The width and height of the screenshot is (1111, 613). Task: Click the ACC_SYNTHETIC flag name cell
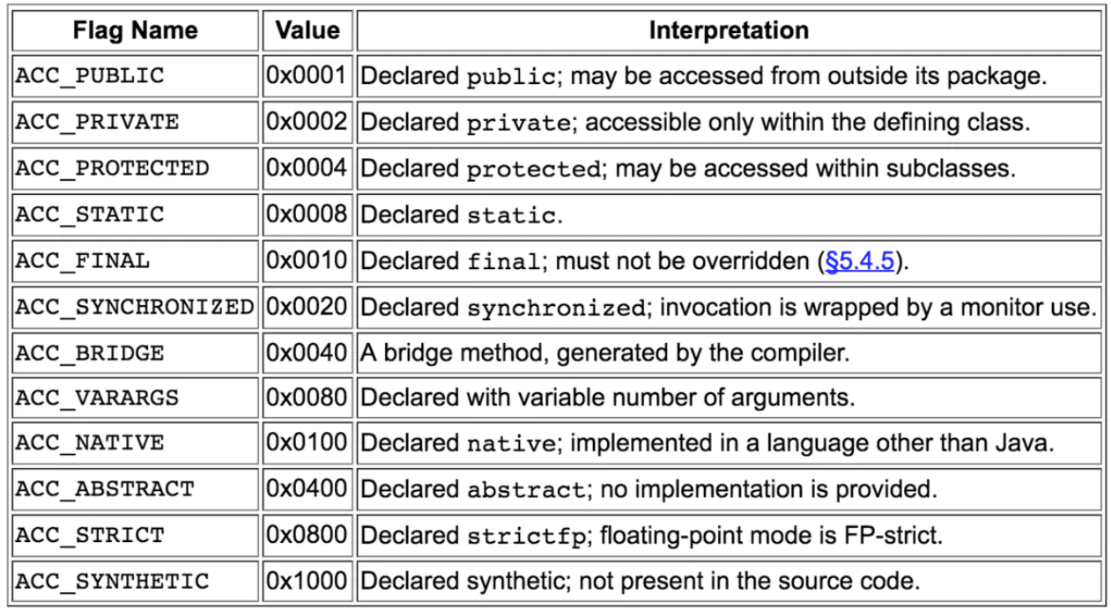[112, 582]
